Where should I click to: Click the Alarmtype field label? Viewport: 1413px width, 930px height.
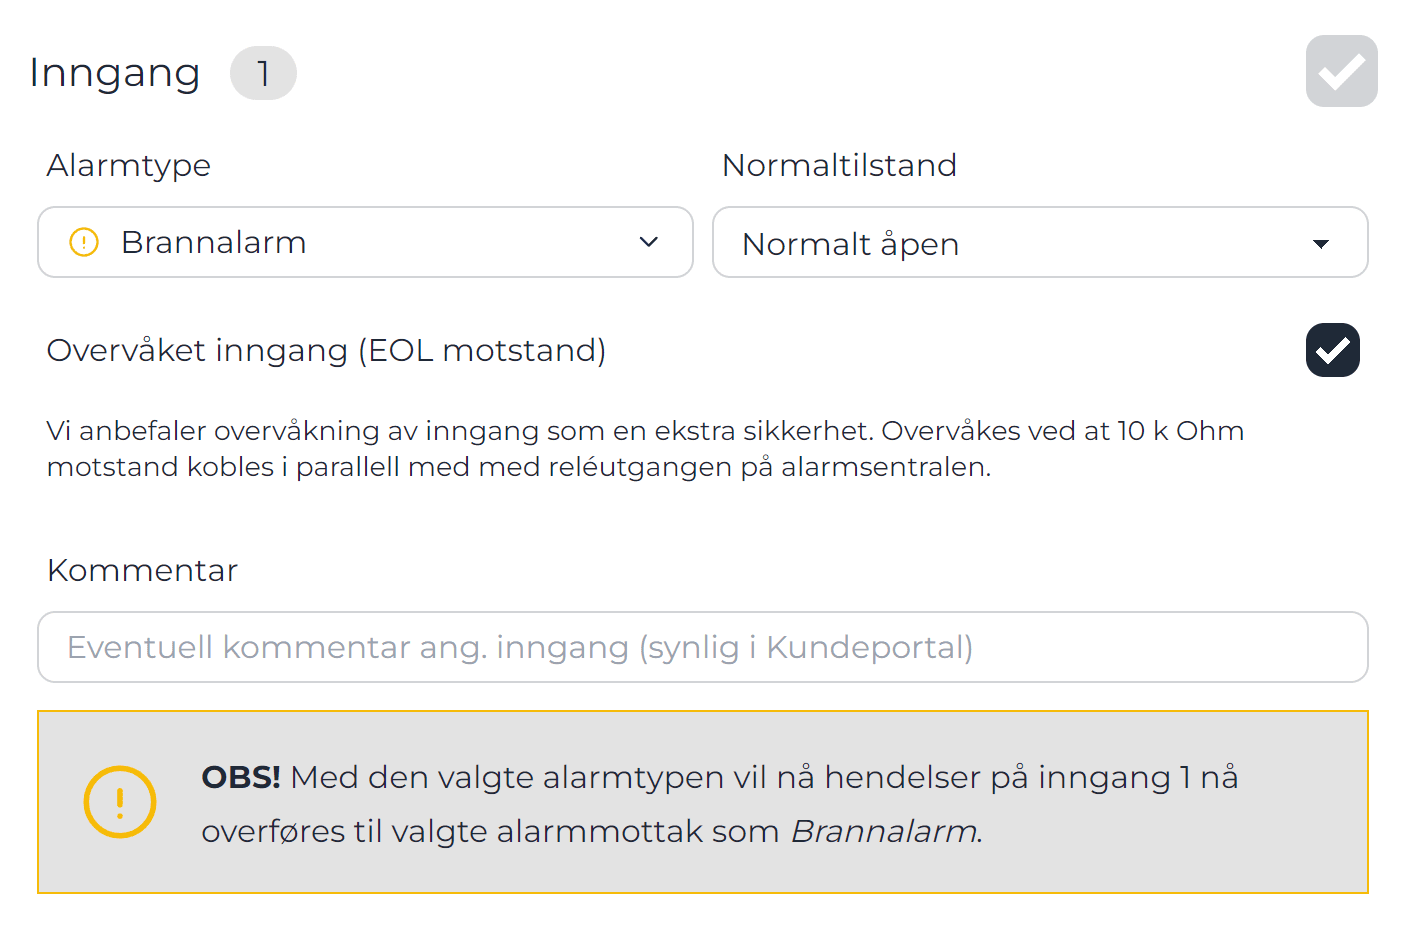[x=129, y=165]
